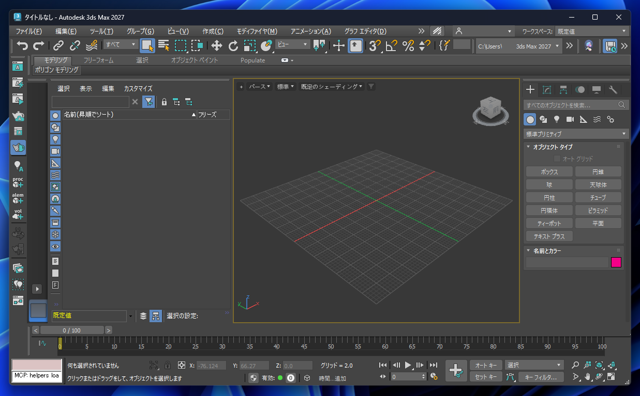
Task: Click frame 50 on the timeline track
Action: coord(331,345)
